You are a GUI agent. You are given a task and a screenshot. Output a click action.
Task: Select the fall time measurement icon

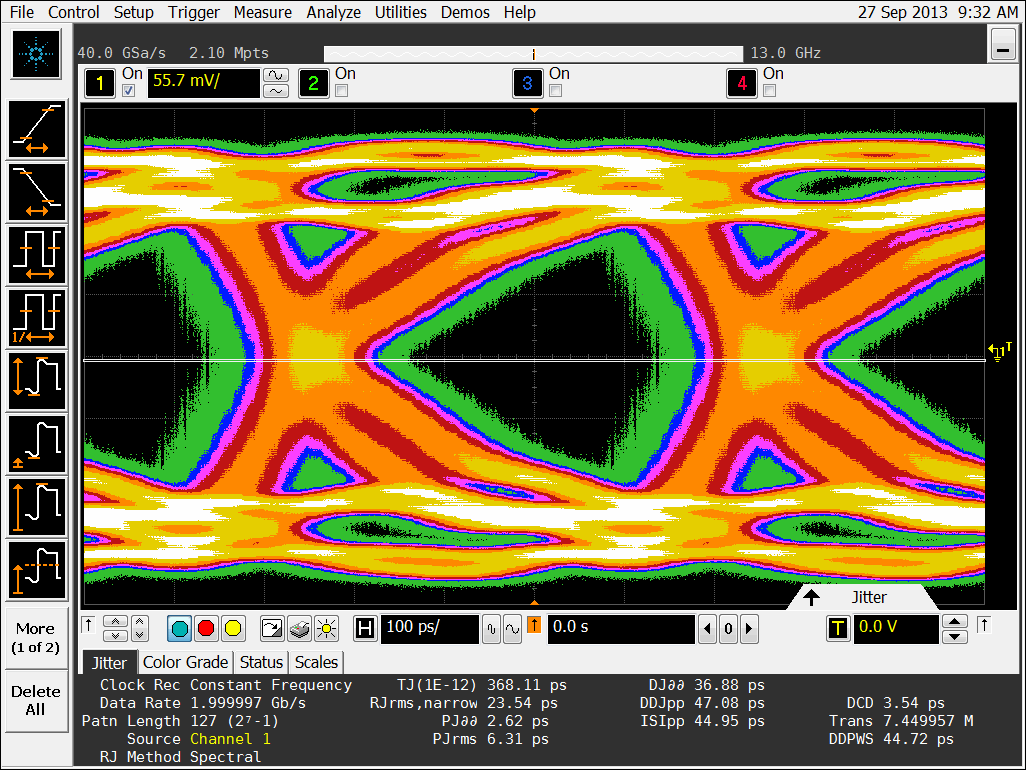pos(37,192)
